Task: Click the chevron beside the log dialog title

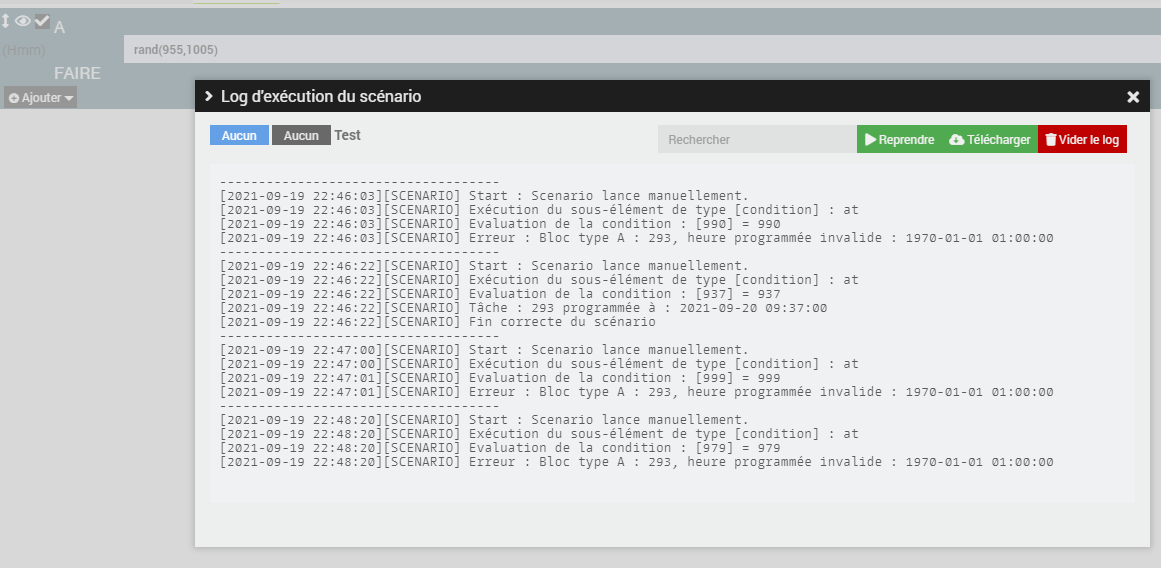Action: [x=208, y=96]
